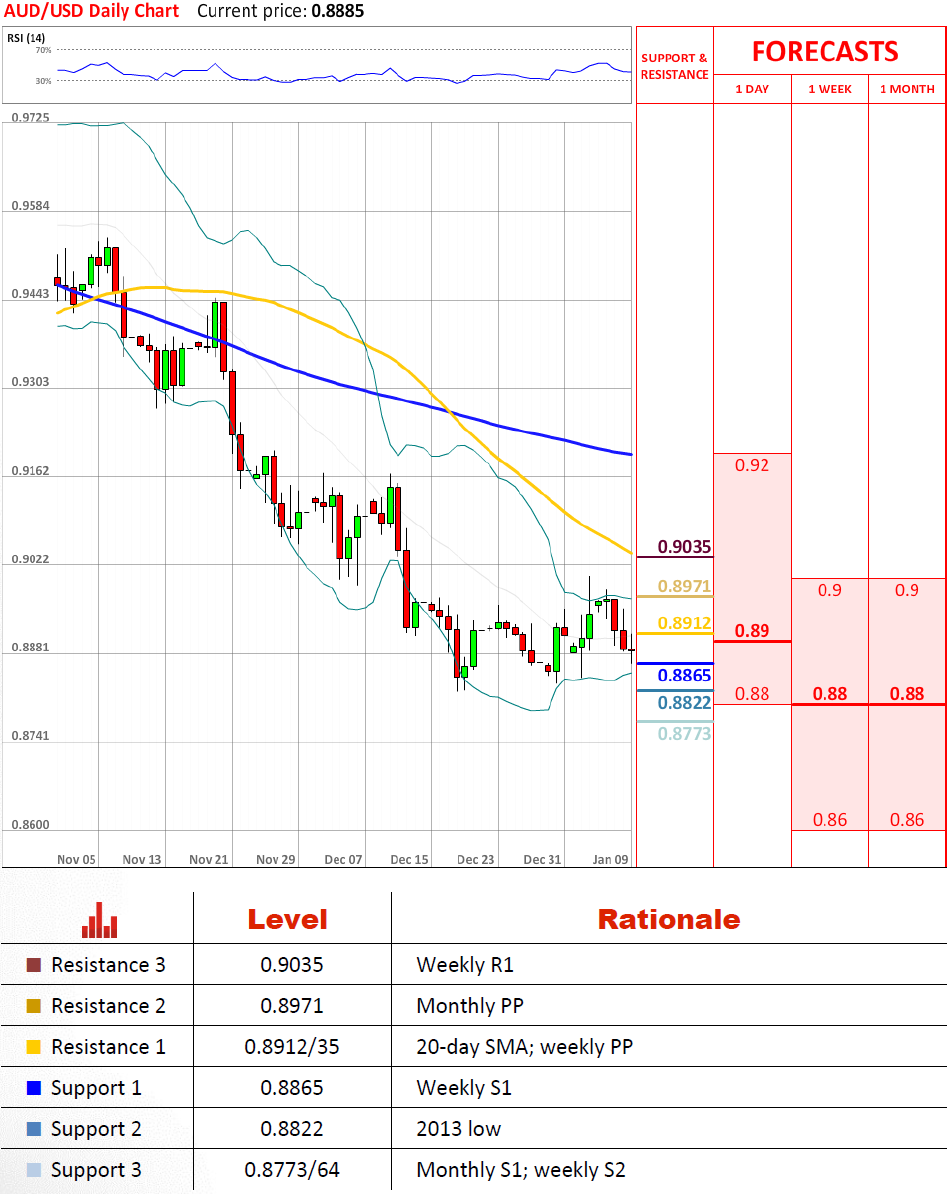
Task: Click the RSI (14) indicator label
Action: tap(26, 38)
